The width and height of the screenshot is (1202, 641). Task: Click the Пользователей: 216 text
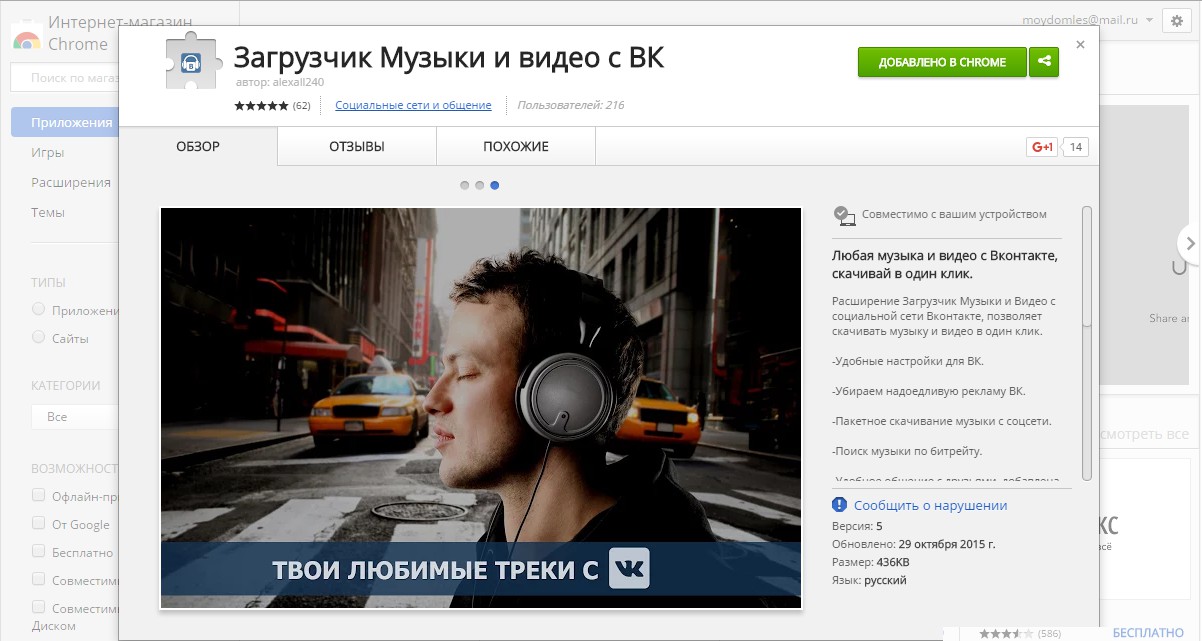point(571,105)
